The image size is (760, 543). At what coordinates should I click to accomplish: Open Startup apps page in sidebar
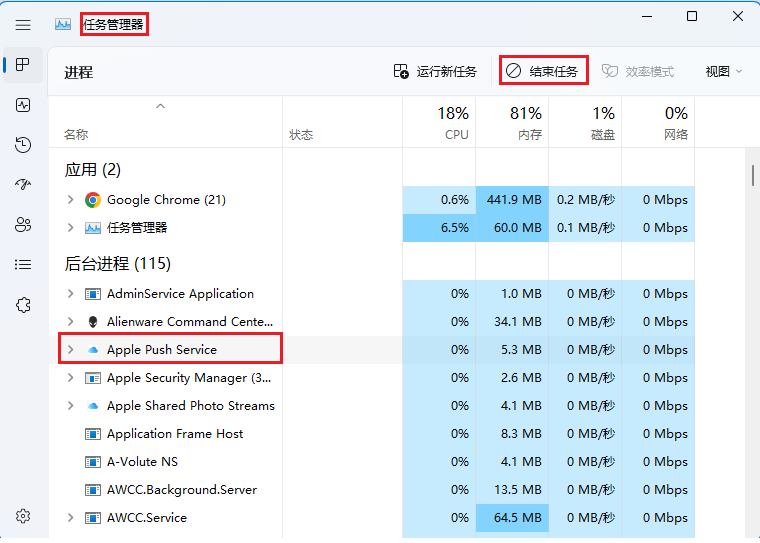tap(23, 185)
